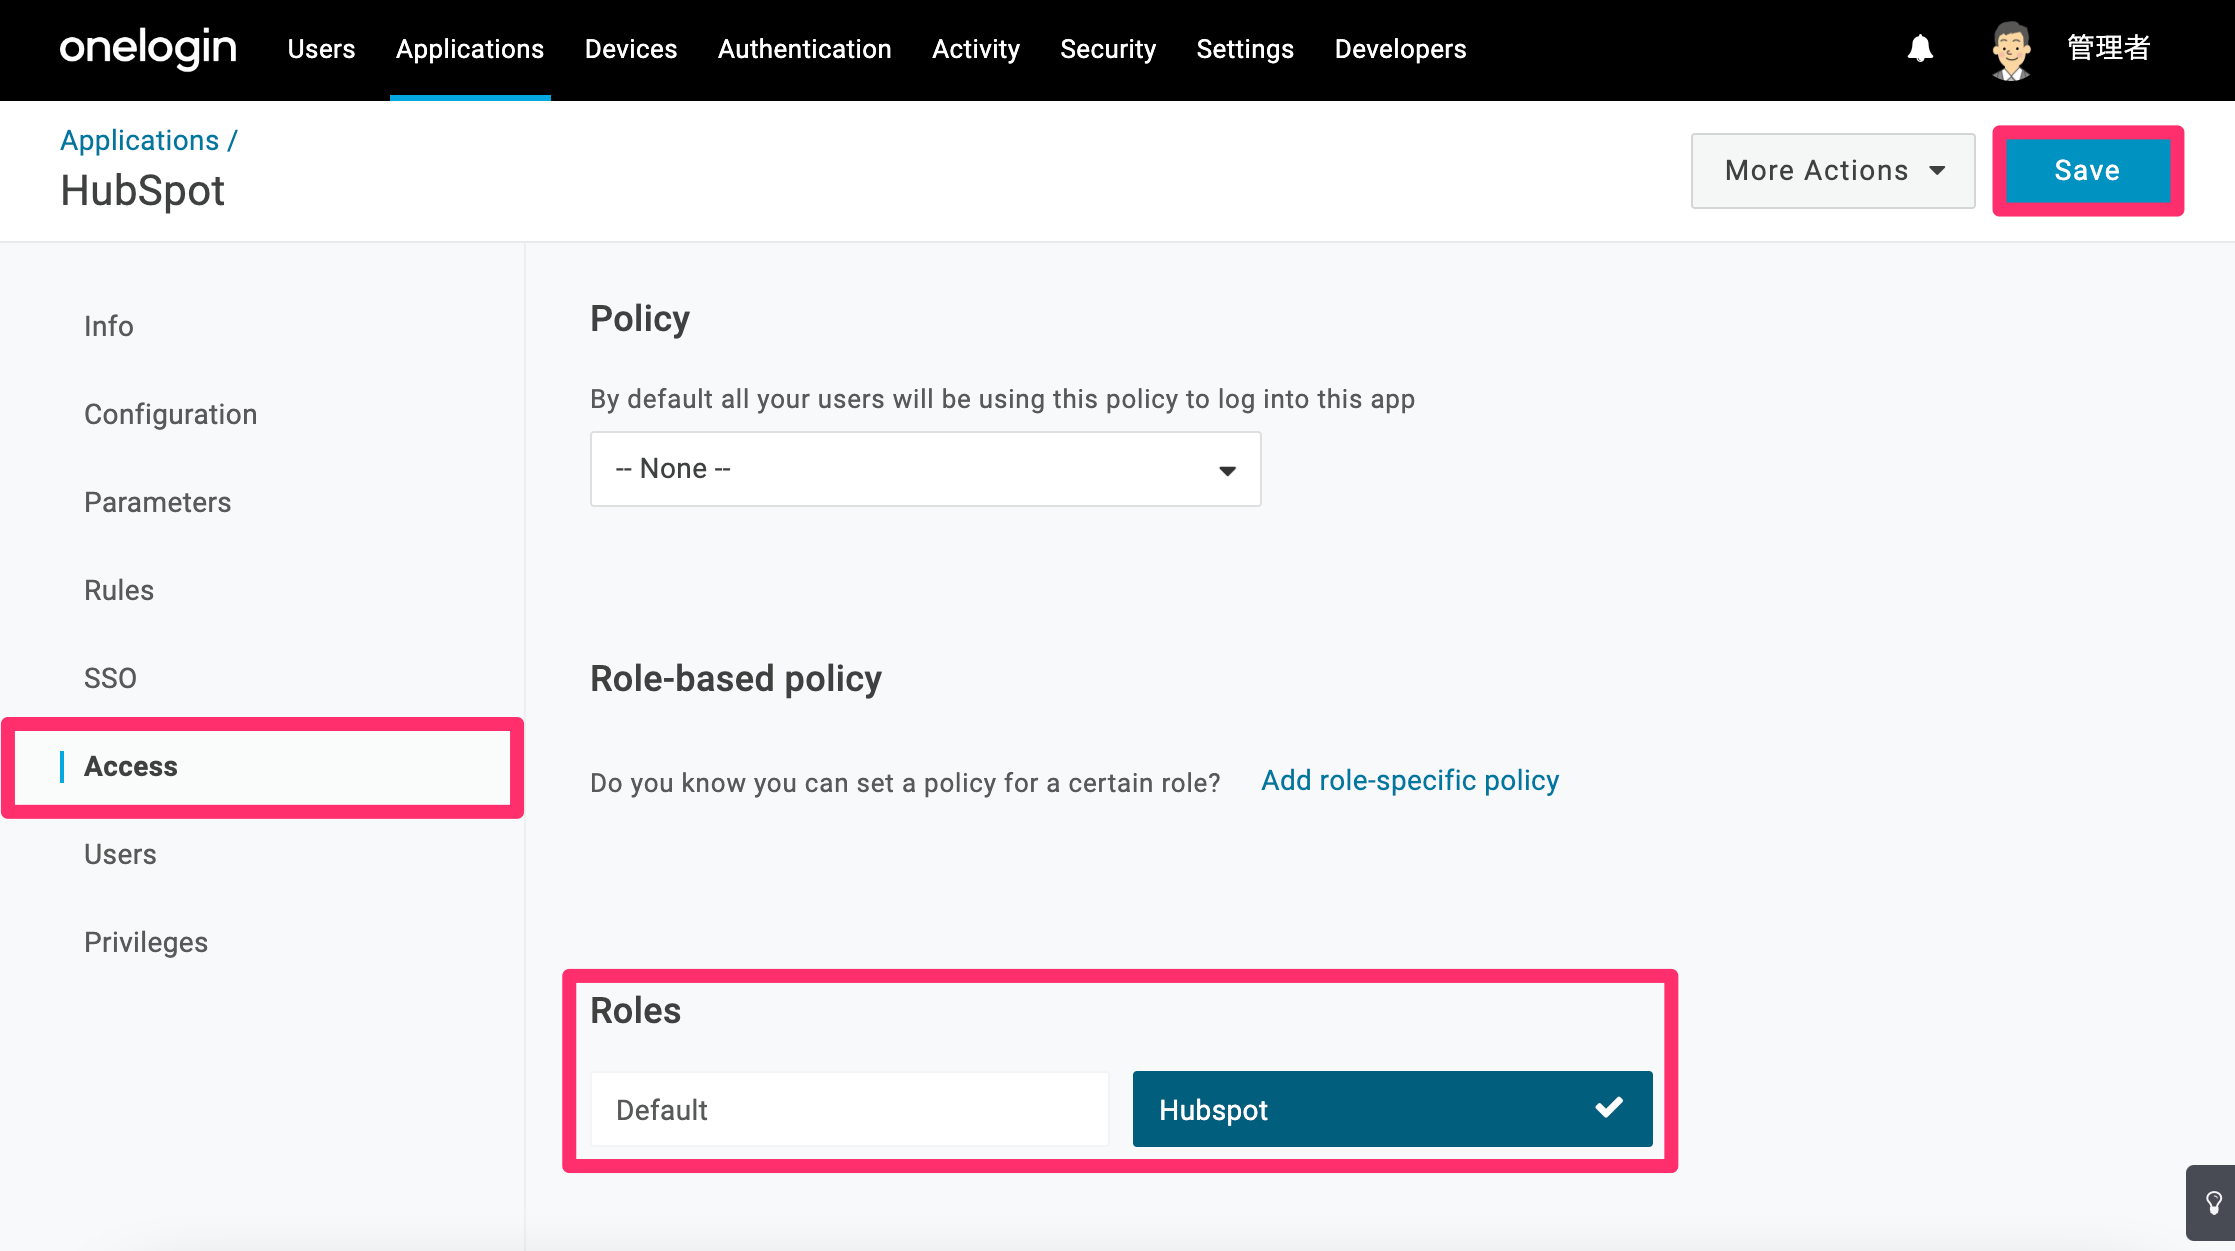Deselect the Hubspot role

coord(1392,1109)
